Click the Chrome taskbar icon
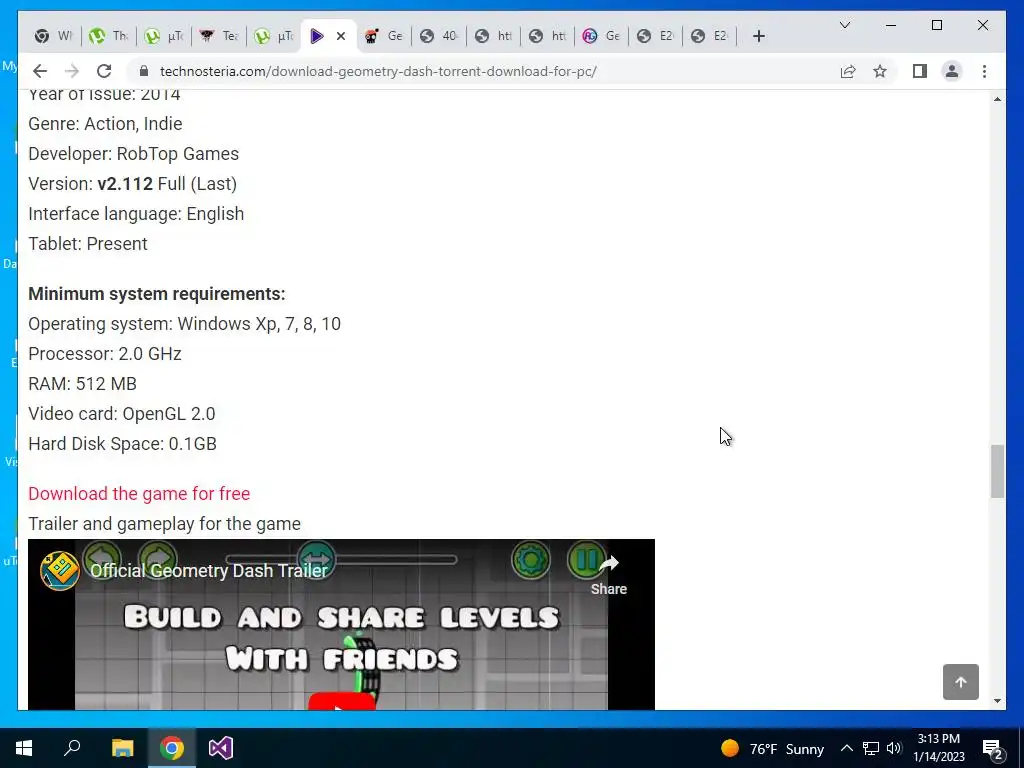Image resolution: width=1024 pixels, height=768 pixels. (172, 748)
